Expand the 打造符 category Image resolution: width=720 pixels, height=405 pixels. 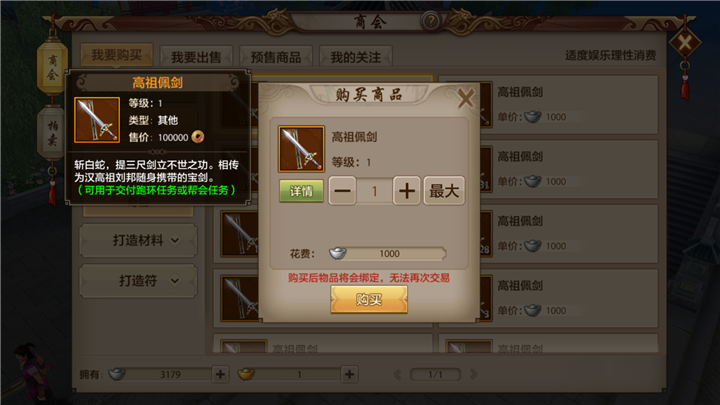(138, 281)
